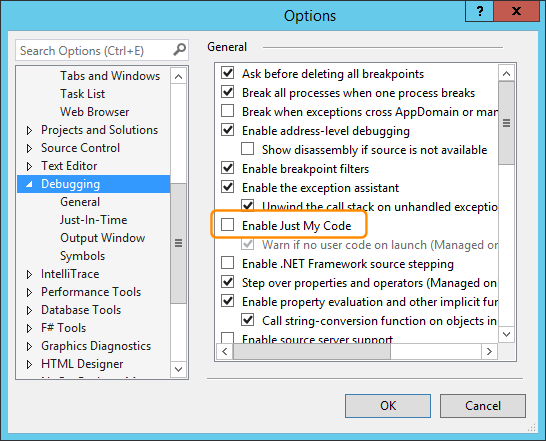
Task: Click the options list scroll up arrow
Action: point(507,74)
